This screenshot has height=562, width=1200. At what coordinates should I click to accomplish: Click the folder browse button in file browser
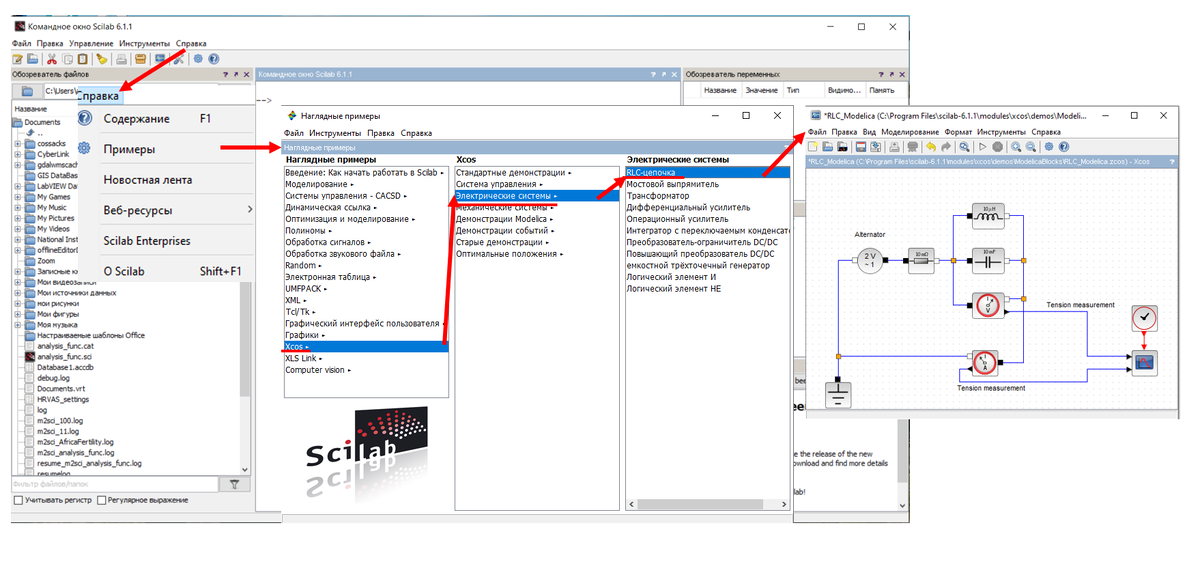pyautogui.click(x=27, y=91)
